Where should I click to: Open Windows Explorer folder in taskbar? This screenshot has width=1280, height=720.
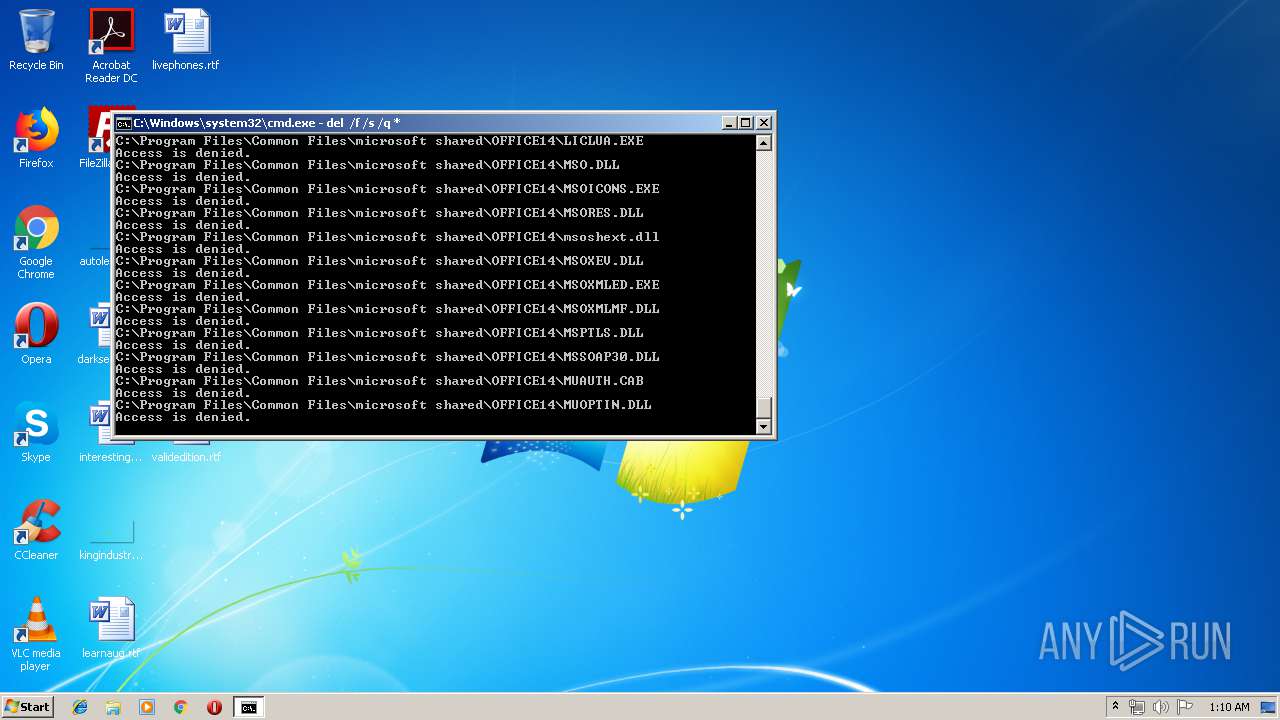point(113,707)
